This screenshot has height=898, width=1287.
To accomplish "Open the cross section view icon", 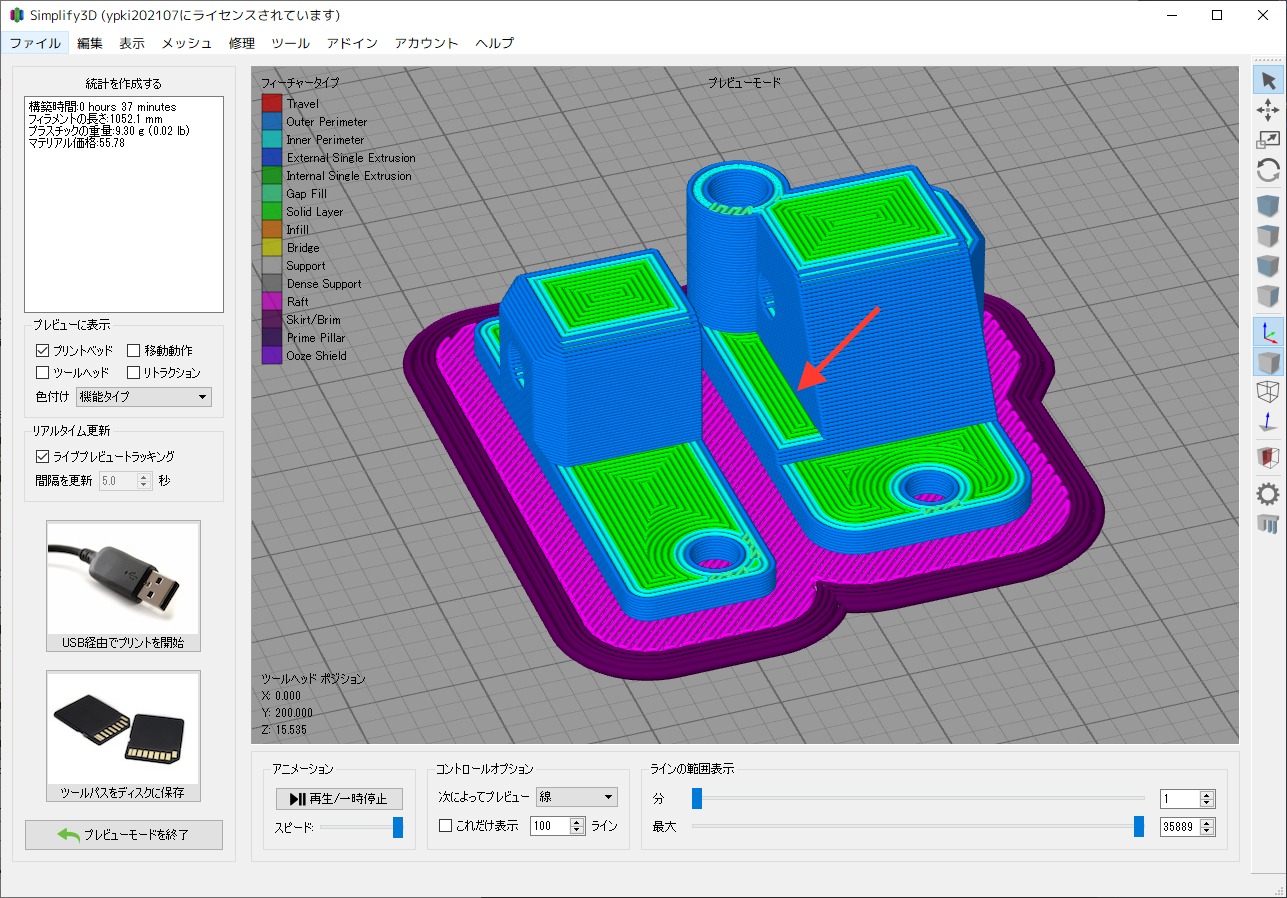I will click(1268, 457).
